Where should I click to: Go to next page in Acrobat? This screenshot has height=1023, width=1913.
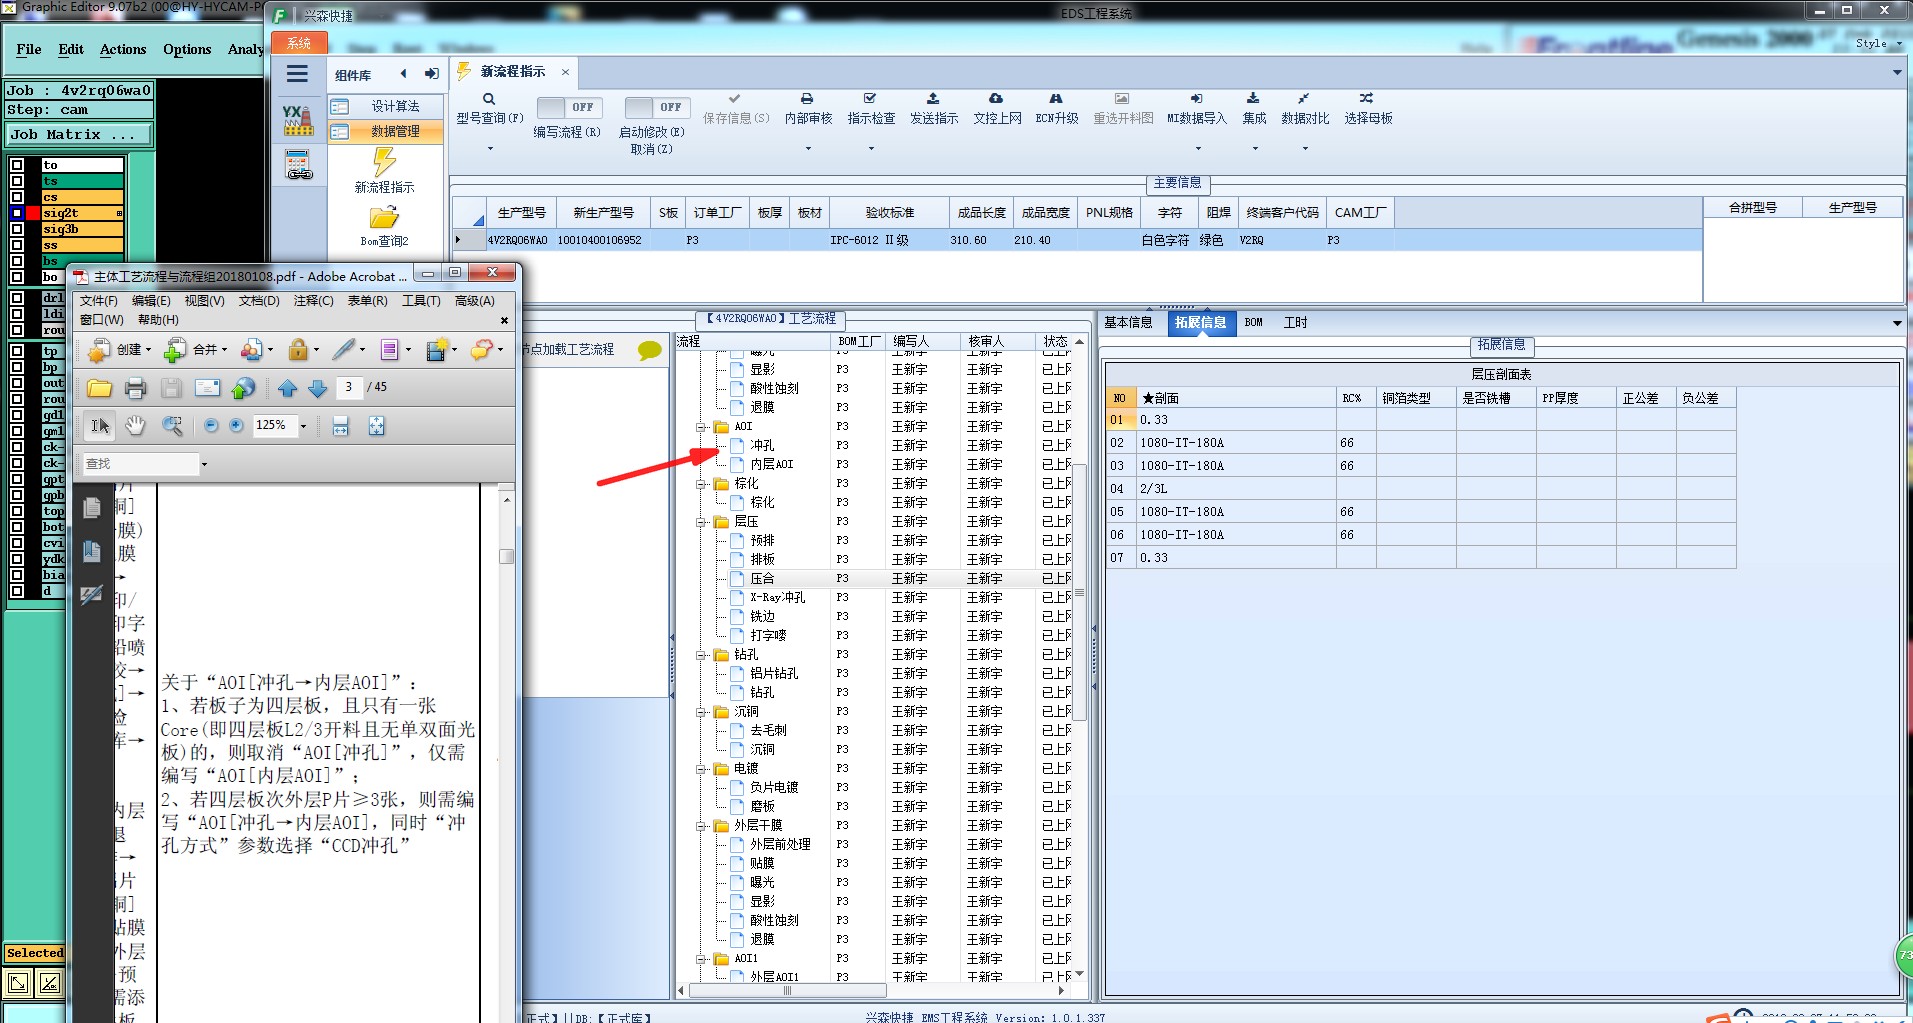(x=318, y=388)
